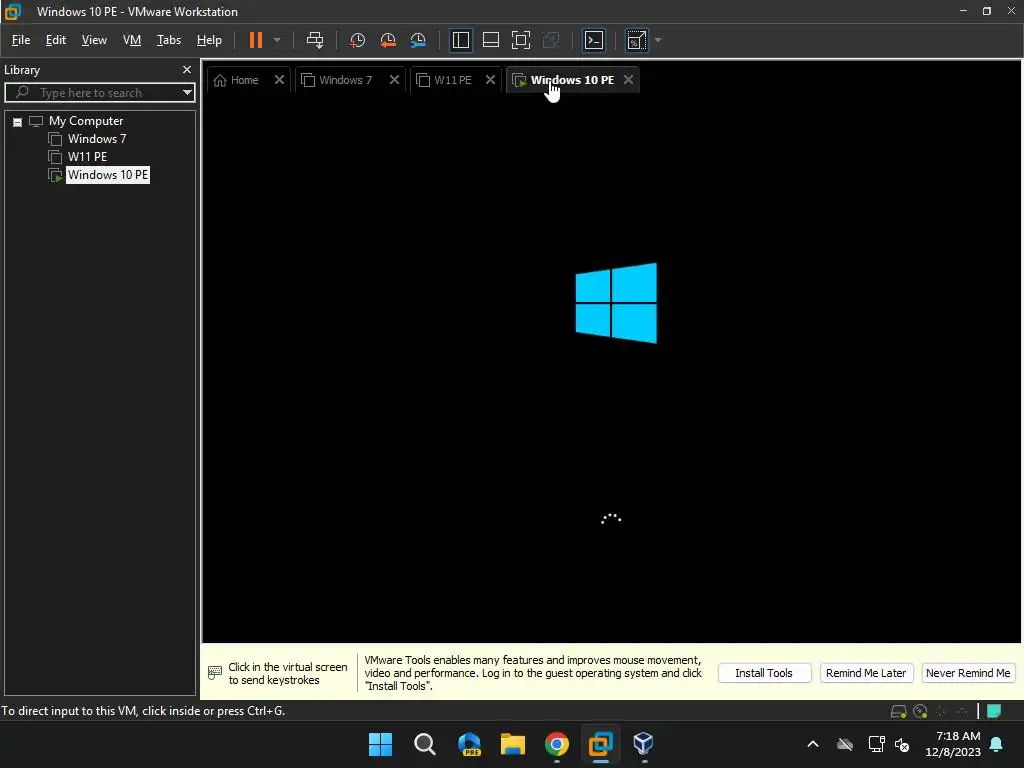
Task: Click the keyboard icon in the hint bar
Action: [x=215, y=673]
